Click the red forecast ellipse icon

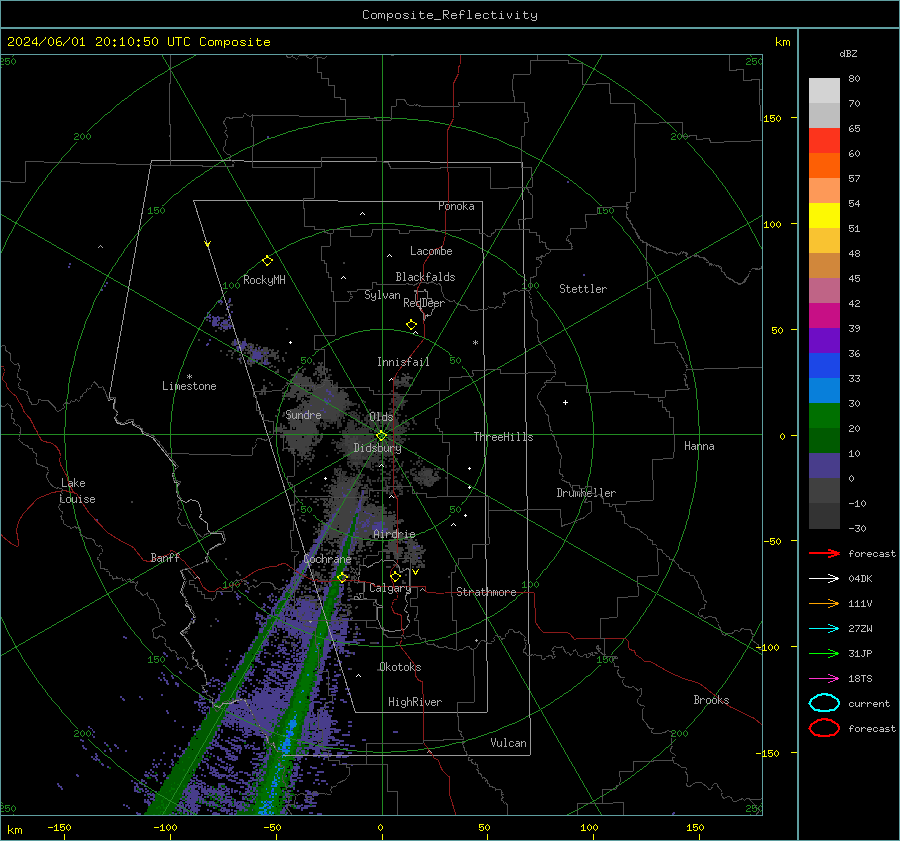point(824,728)
